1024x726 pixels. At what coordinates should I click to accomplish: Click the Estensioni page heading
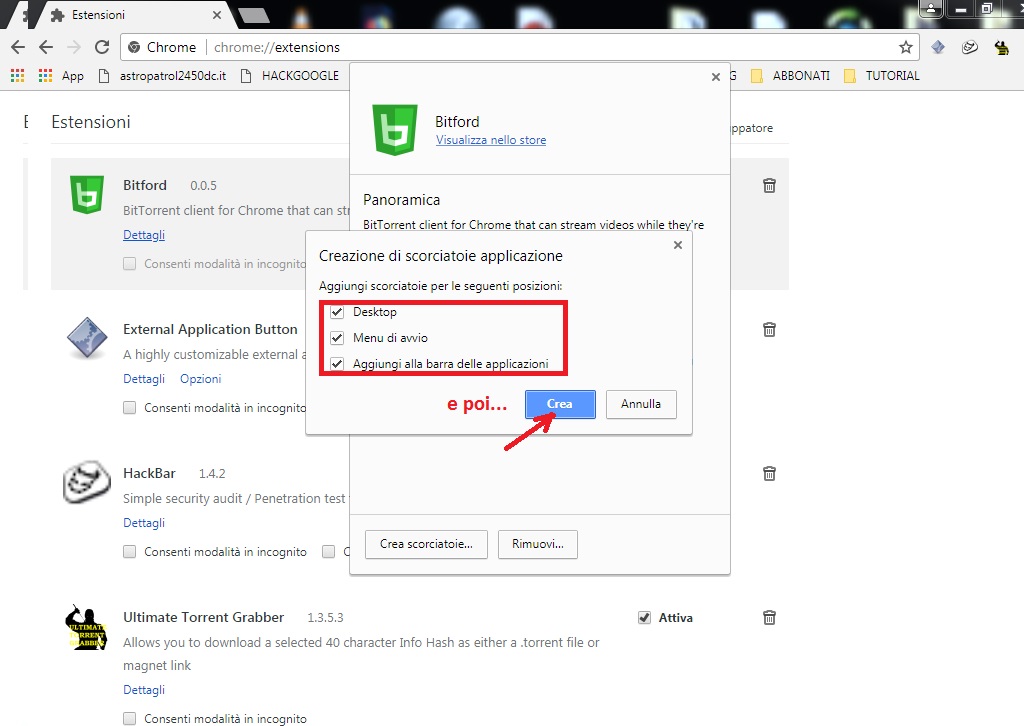pyautogui.click(x=91, y=122)
